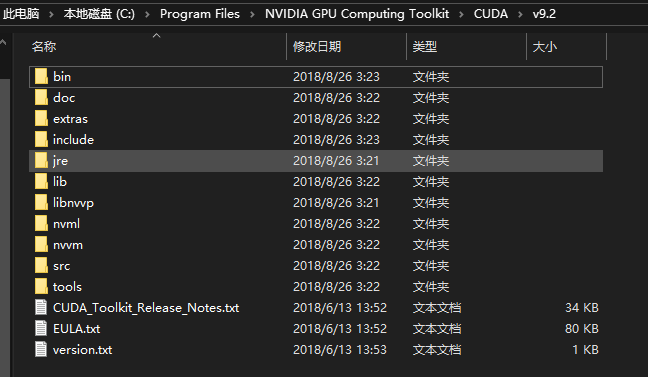
Task: Go to Program Files breadcrumb
Action: (200, 14)
